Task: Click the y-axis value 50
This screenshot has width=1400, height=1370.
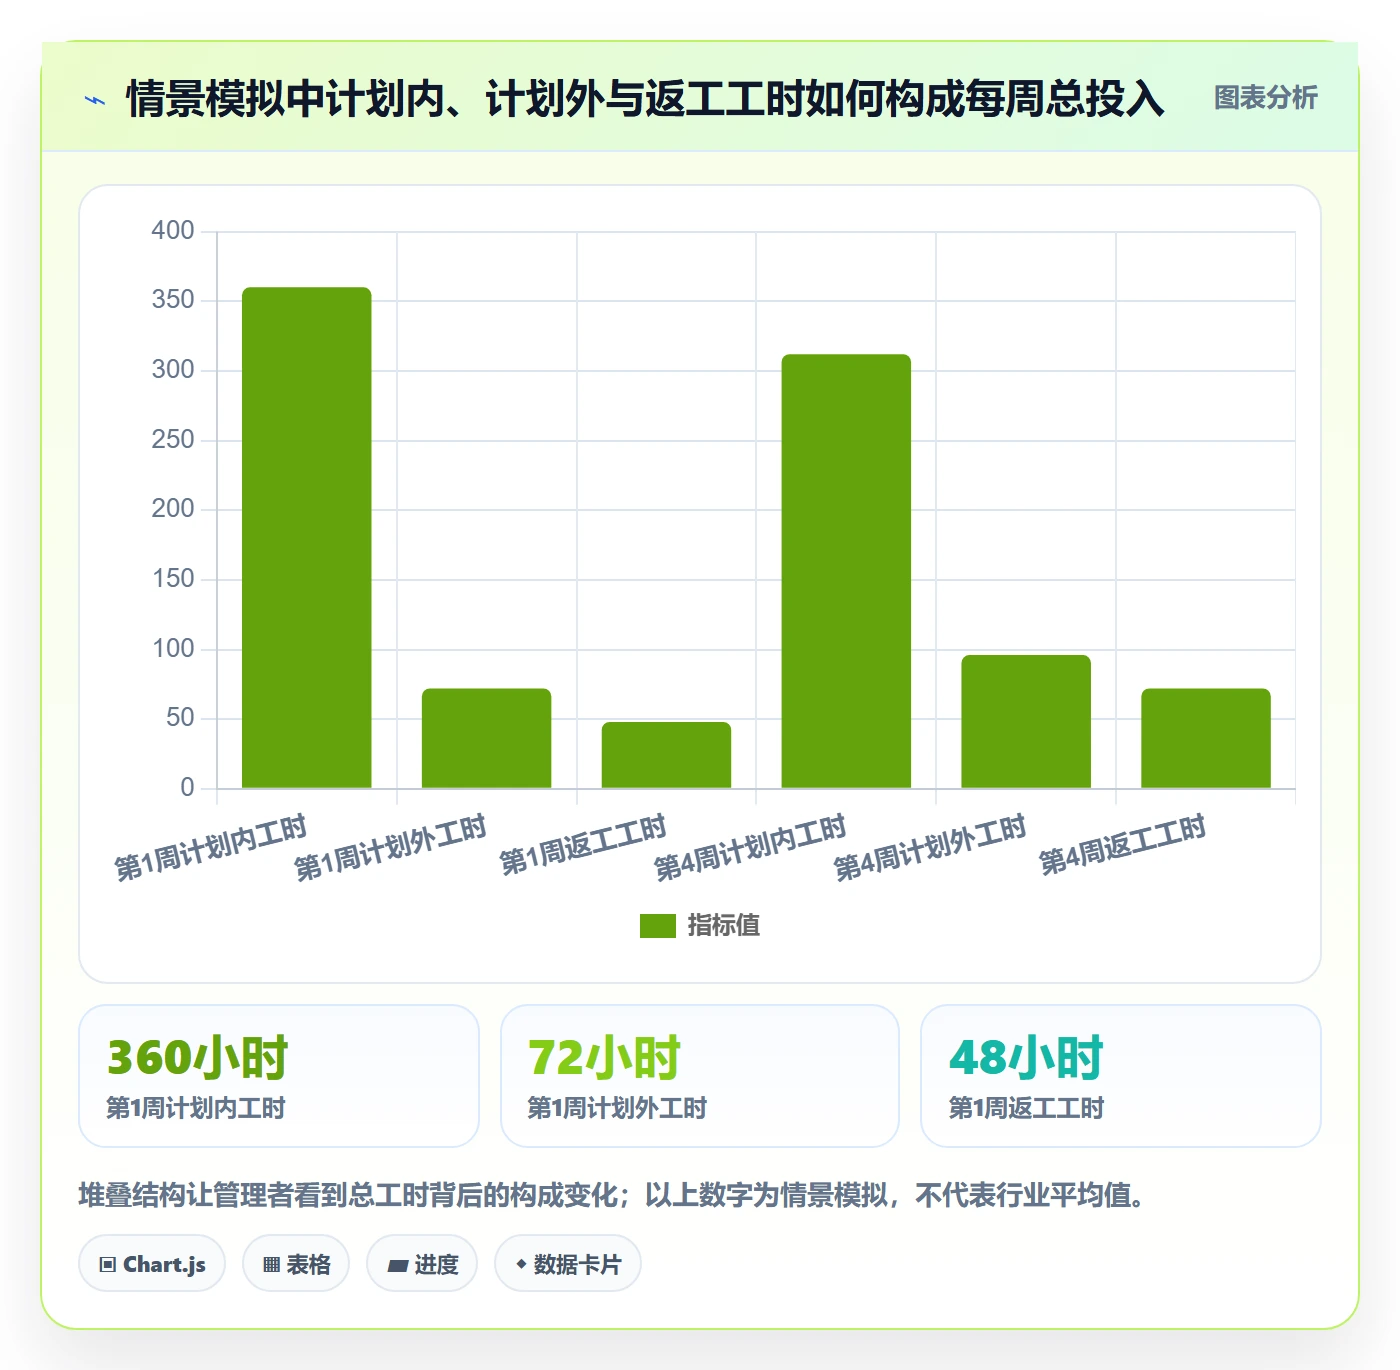Action: click(180, 718)
